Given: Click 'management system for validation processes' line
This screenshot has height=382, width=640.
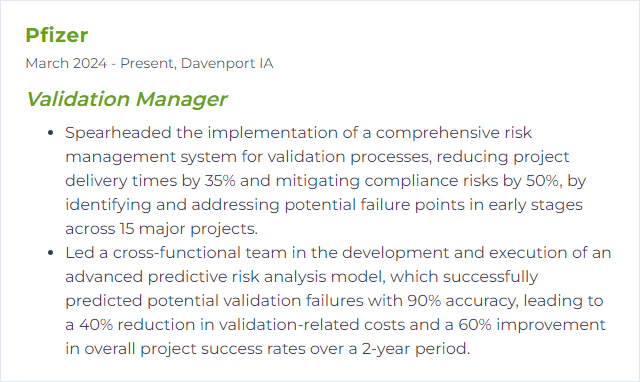Looking at the screenshot, I should 247,157.
